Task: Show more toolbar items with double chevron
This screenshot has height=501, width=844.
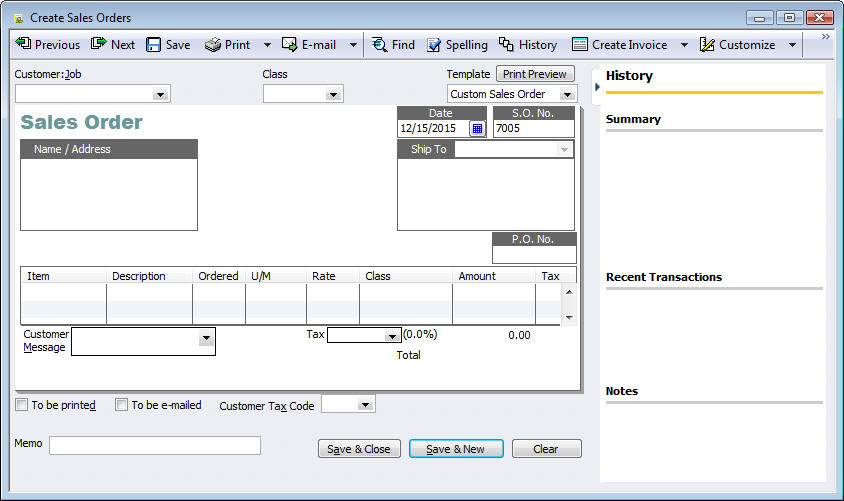Action: 826,37
